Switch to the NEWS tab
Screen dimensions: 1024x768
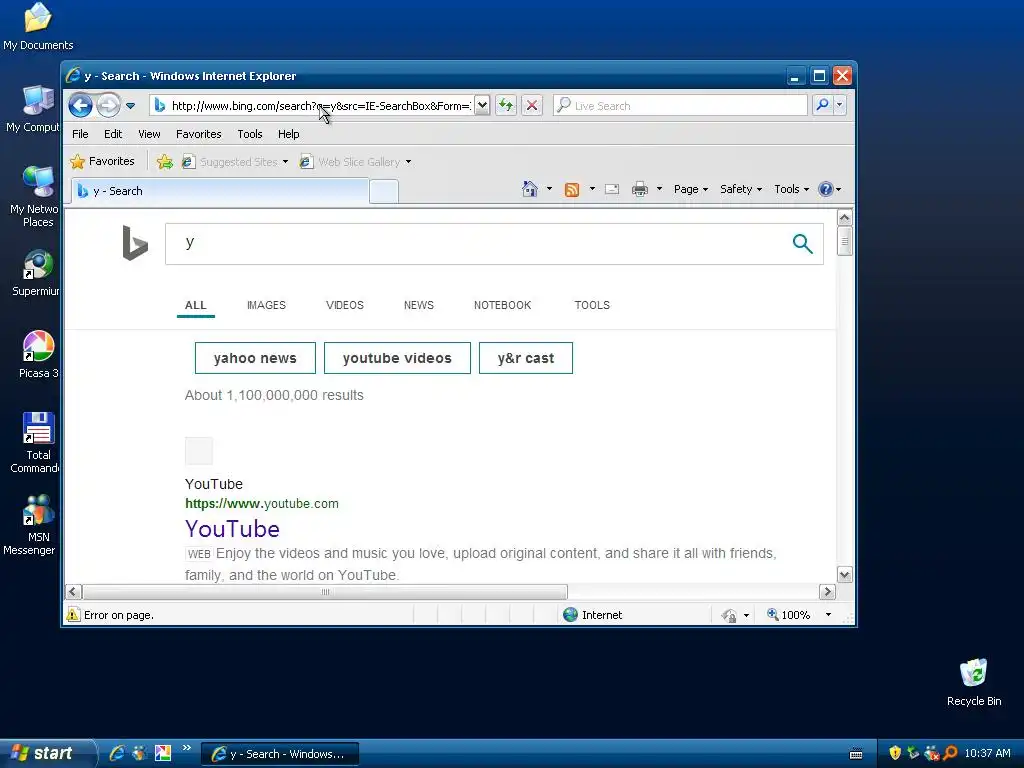point(419,306)
